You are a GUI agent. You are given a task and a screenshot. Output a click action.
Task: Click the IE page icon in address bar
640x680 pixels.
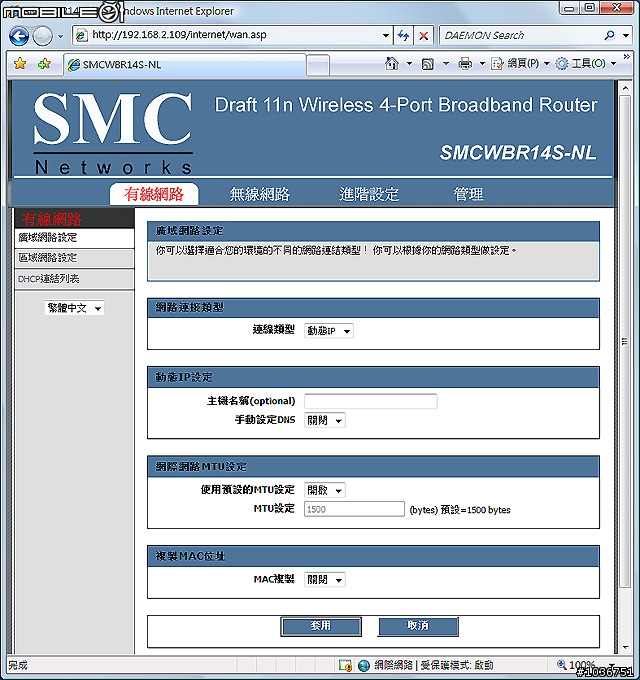point(82,36)
